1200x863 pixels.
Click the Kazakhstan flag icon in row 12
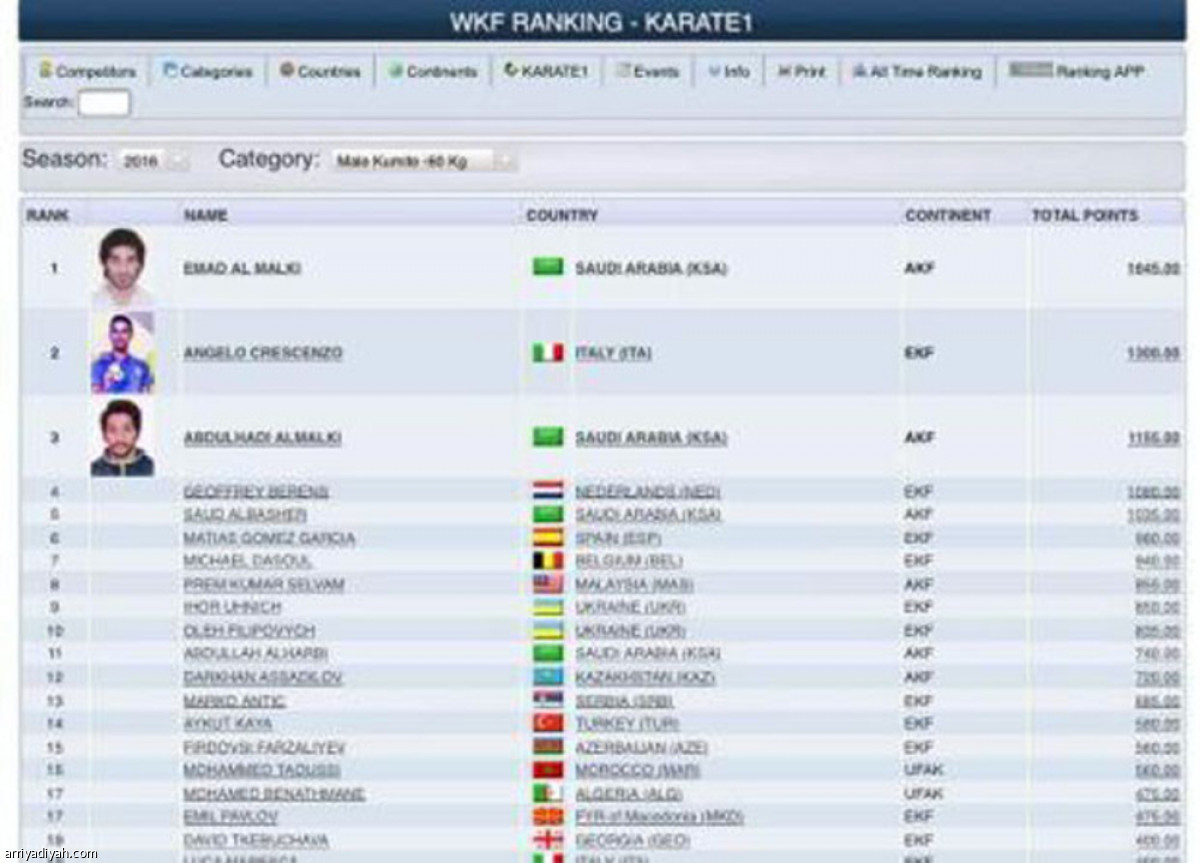click(547, 677)
